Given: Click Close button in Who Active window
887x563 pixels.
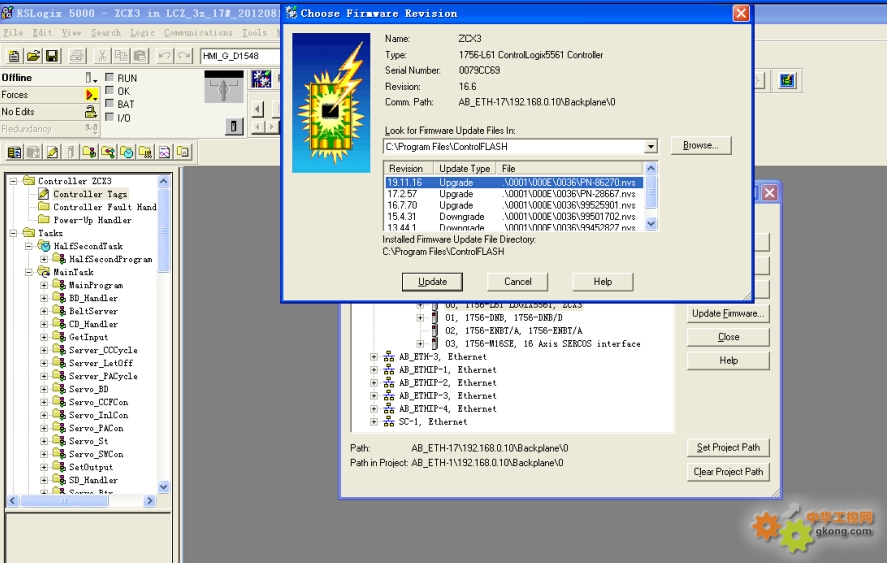Looking at the screenshot, I should (x=728, y=337).
